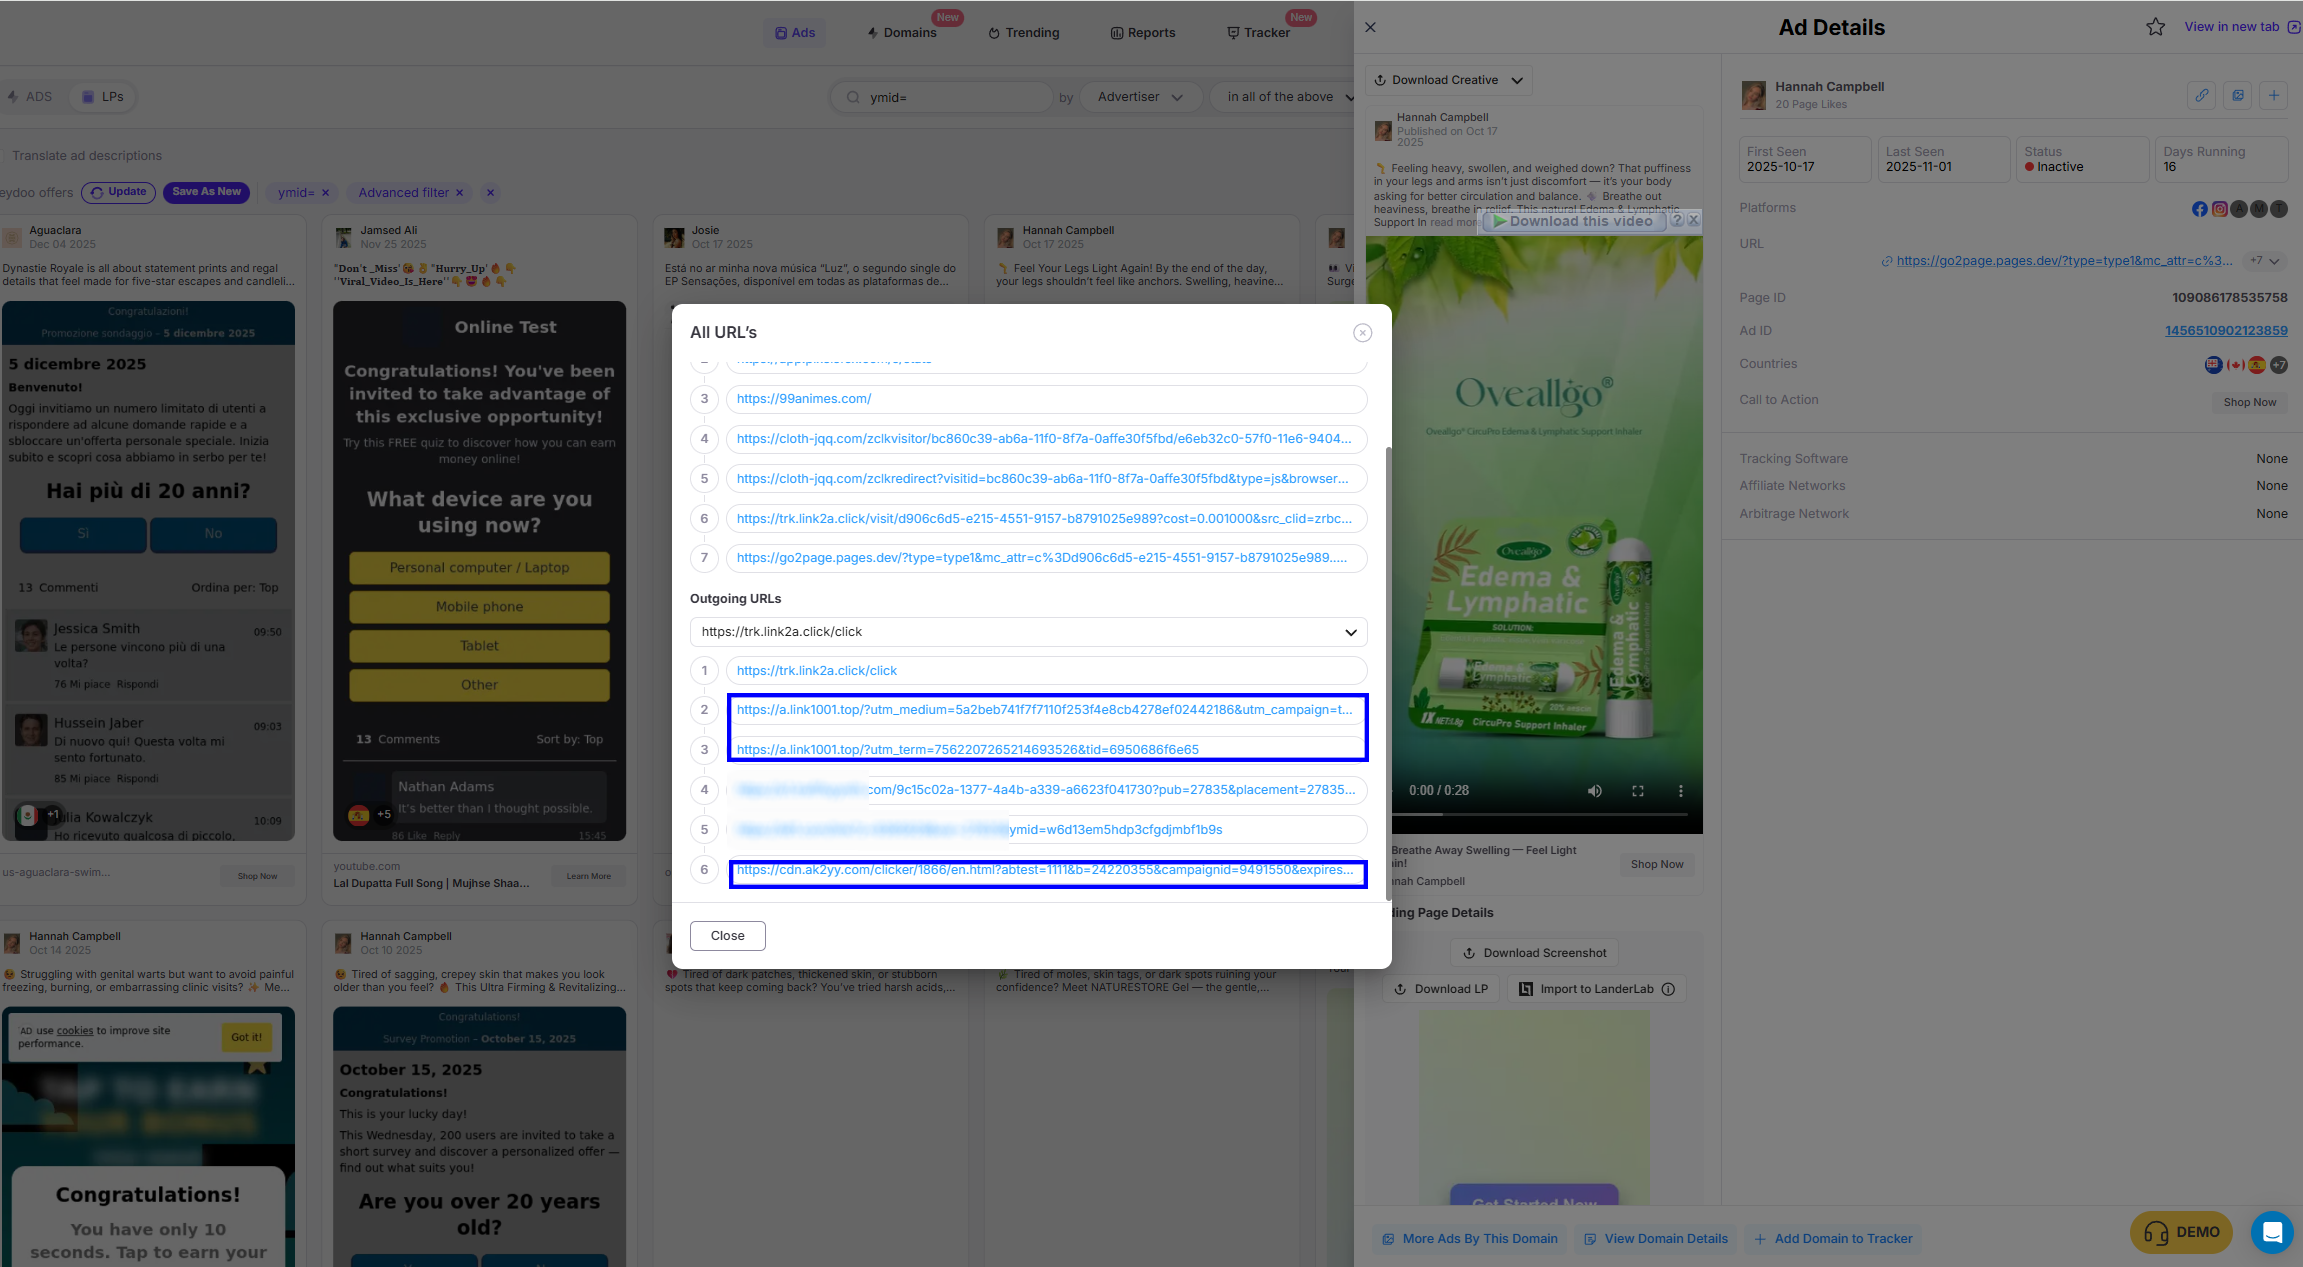
Task: Open the 'in all of the above' dropdown
Action: pos(1287,97)
